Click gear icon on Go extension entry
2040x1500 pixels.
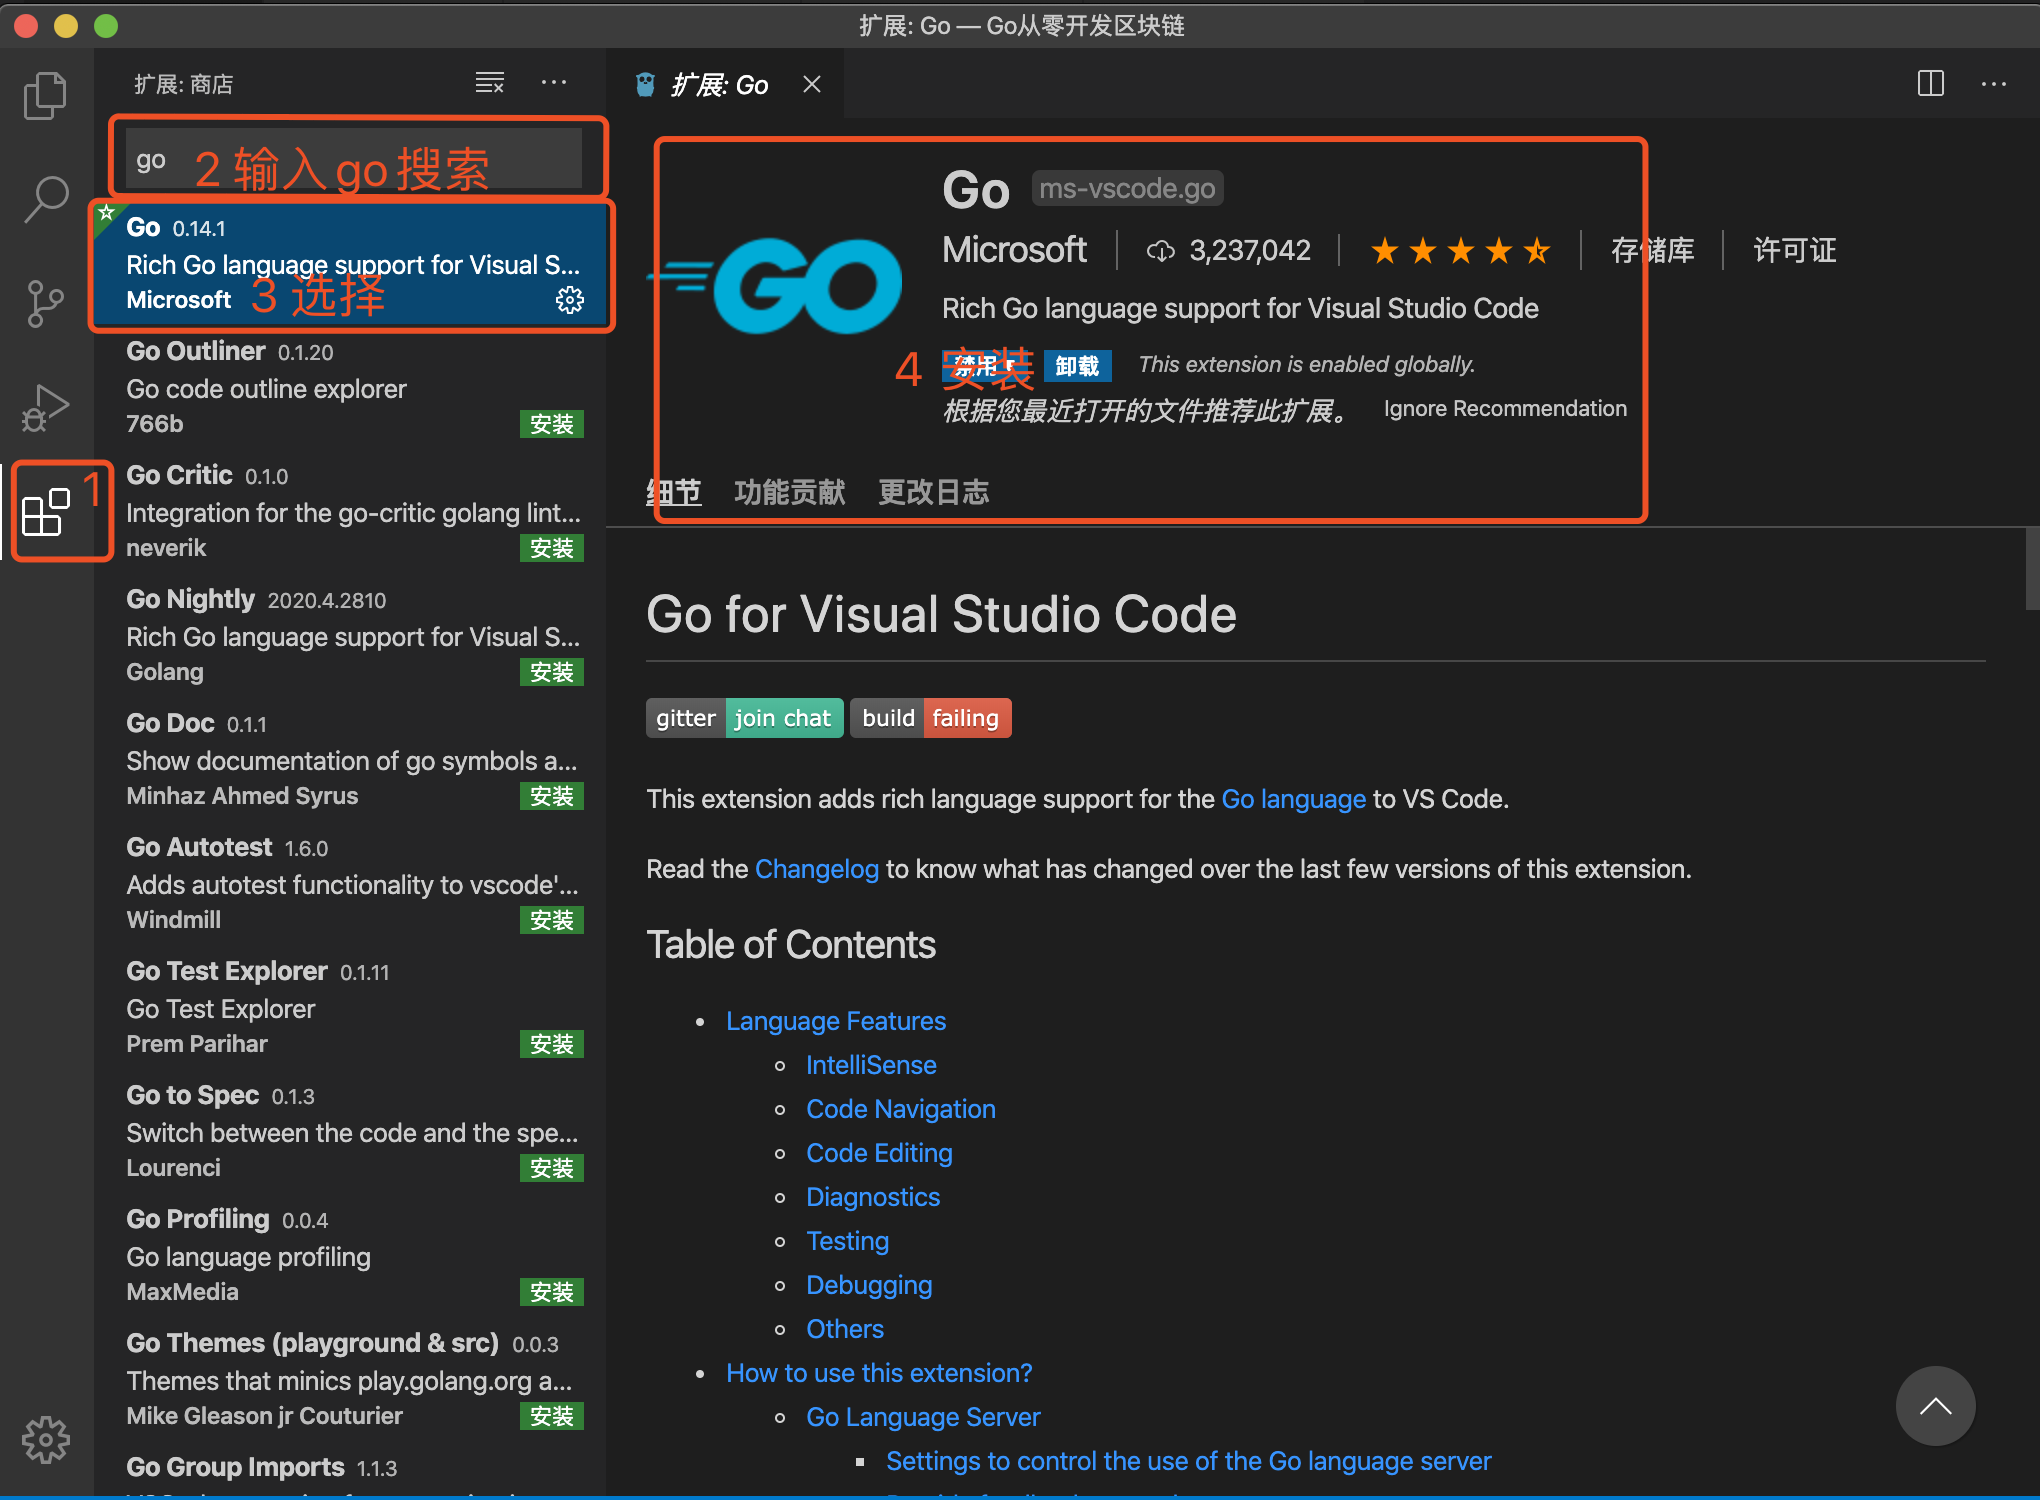point(570,300)
